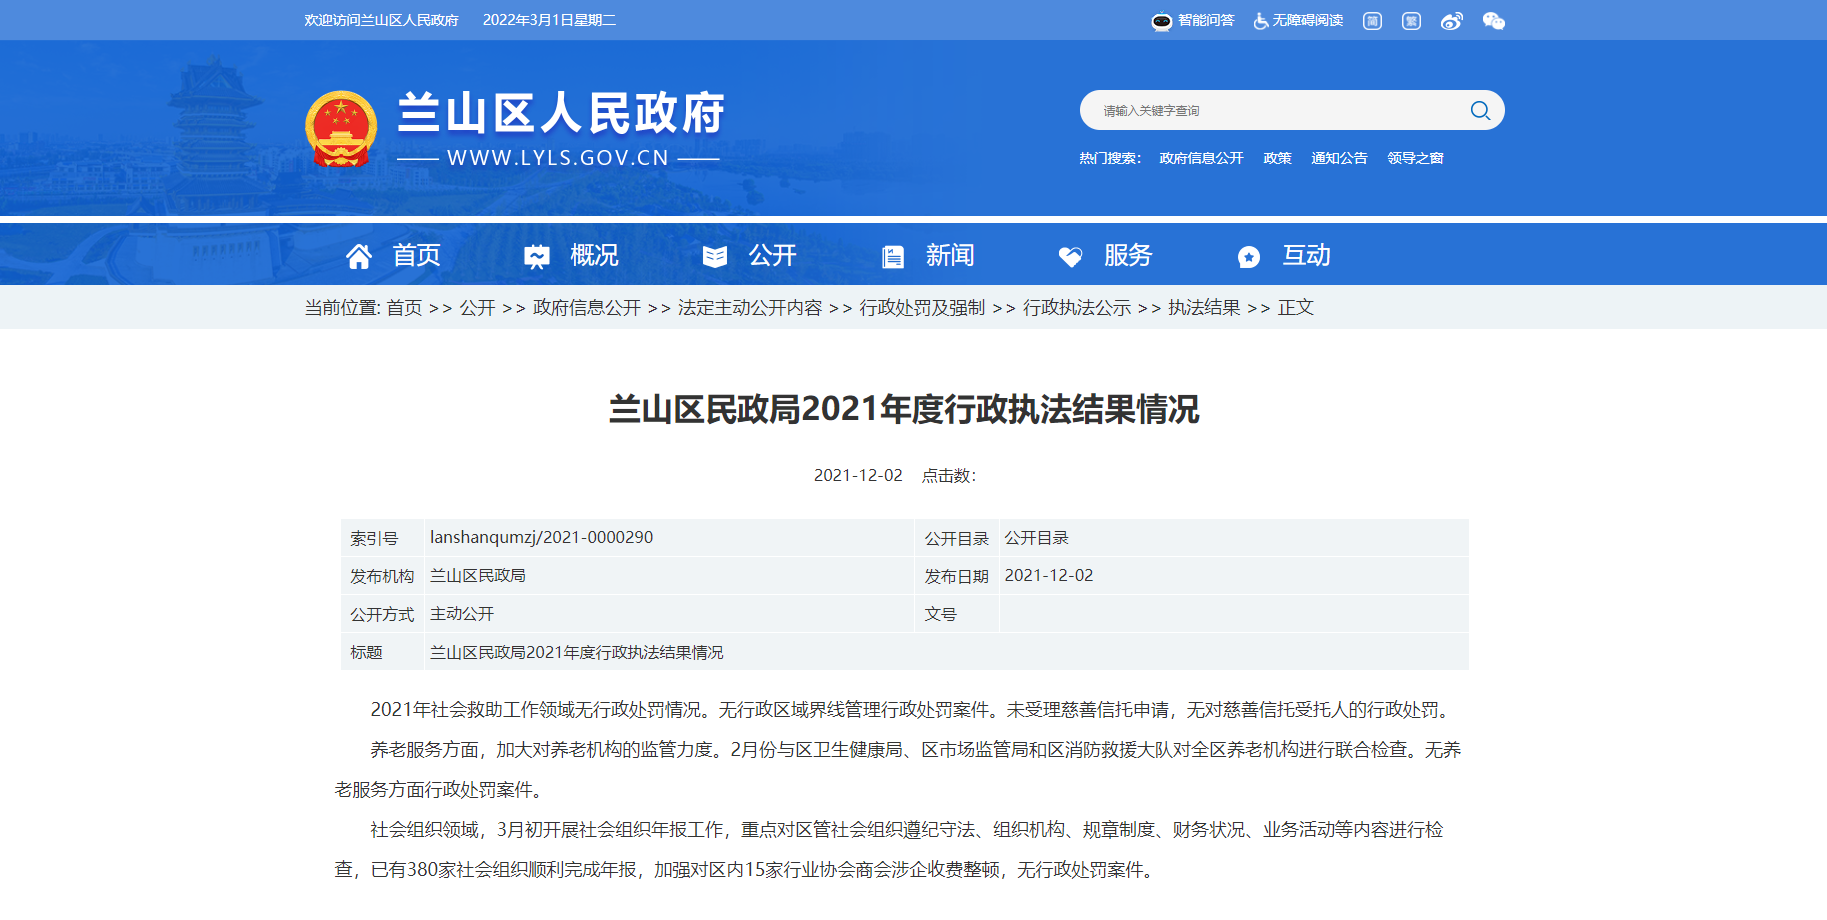The image size is (1827, 920).
Task: Click the 热门搜索 label
Action: click(x=1110, y=158)
